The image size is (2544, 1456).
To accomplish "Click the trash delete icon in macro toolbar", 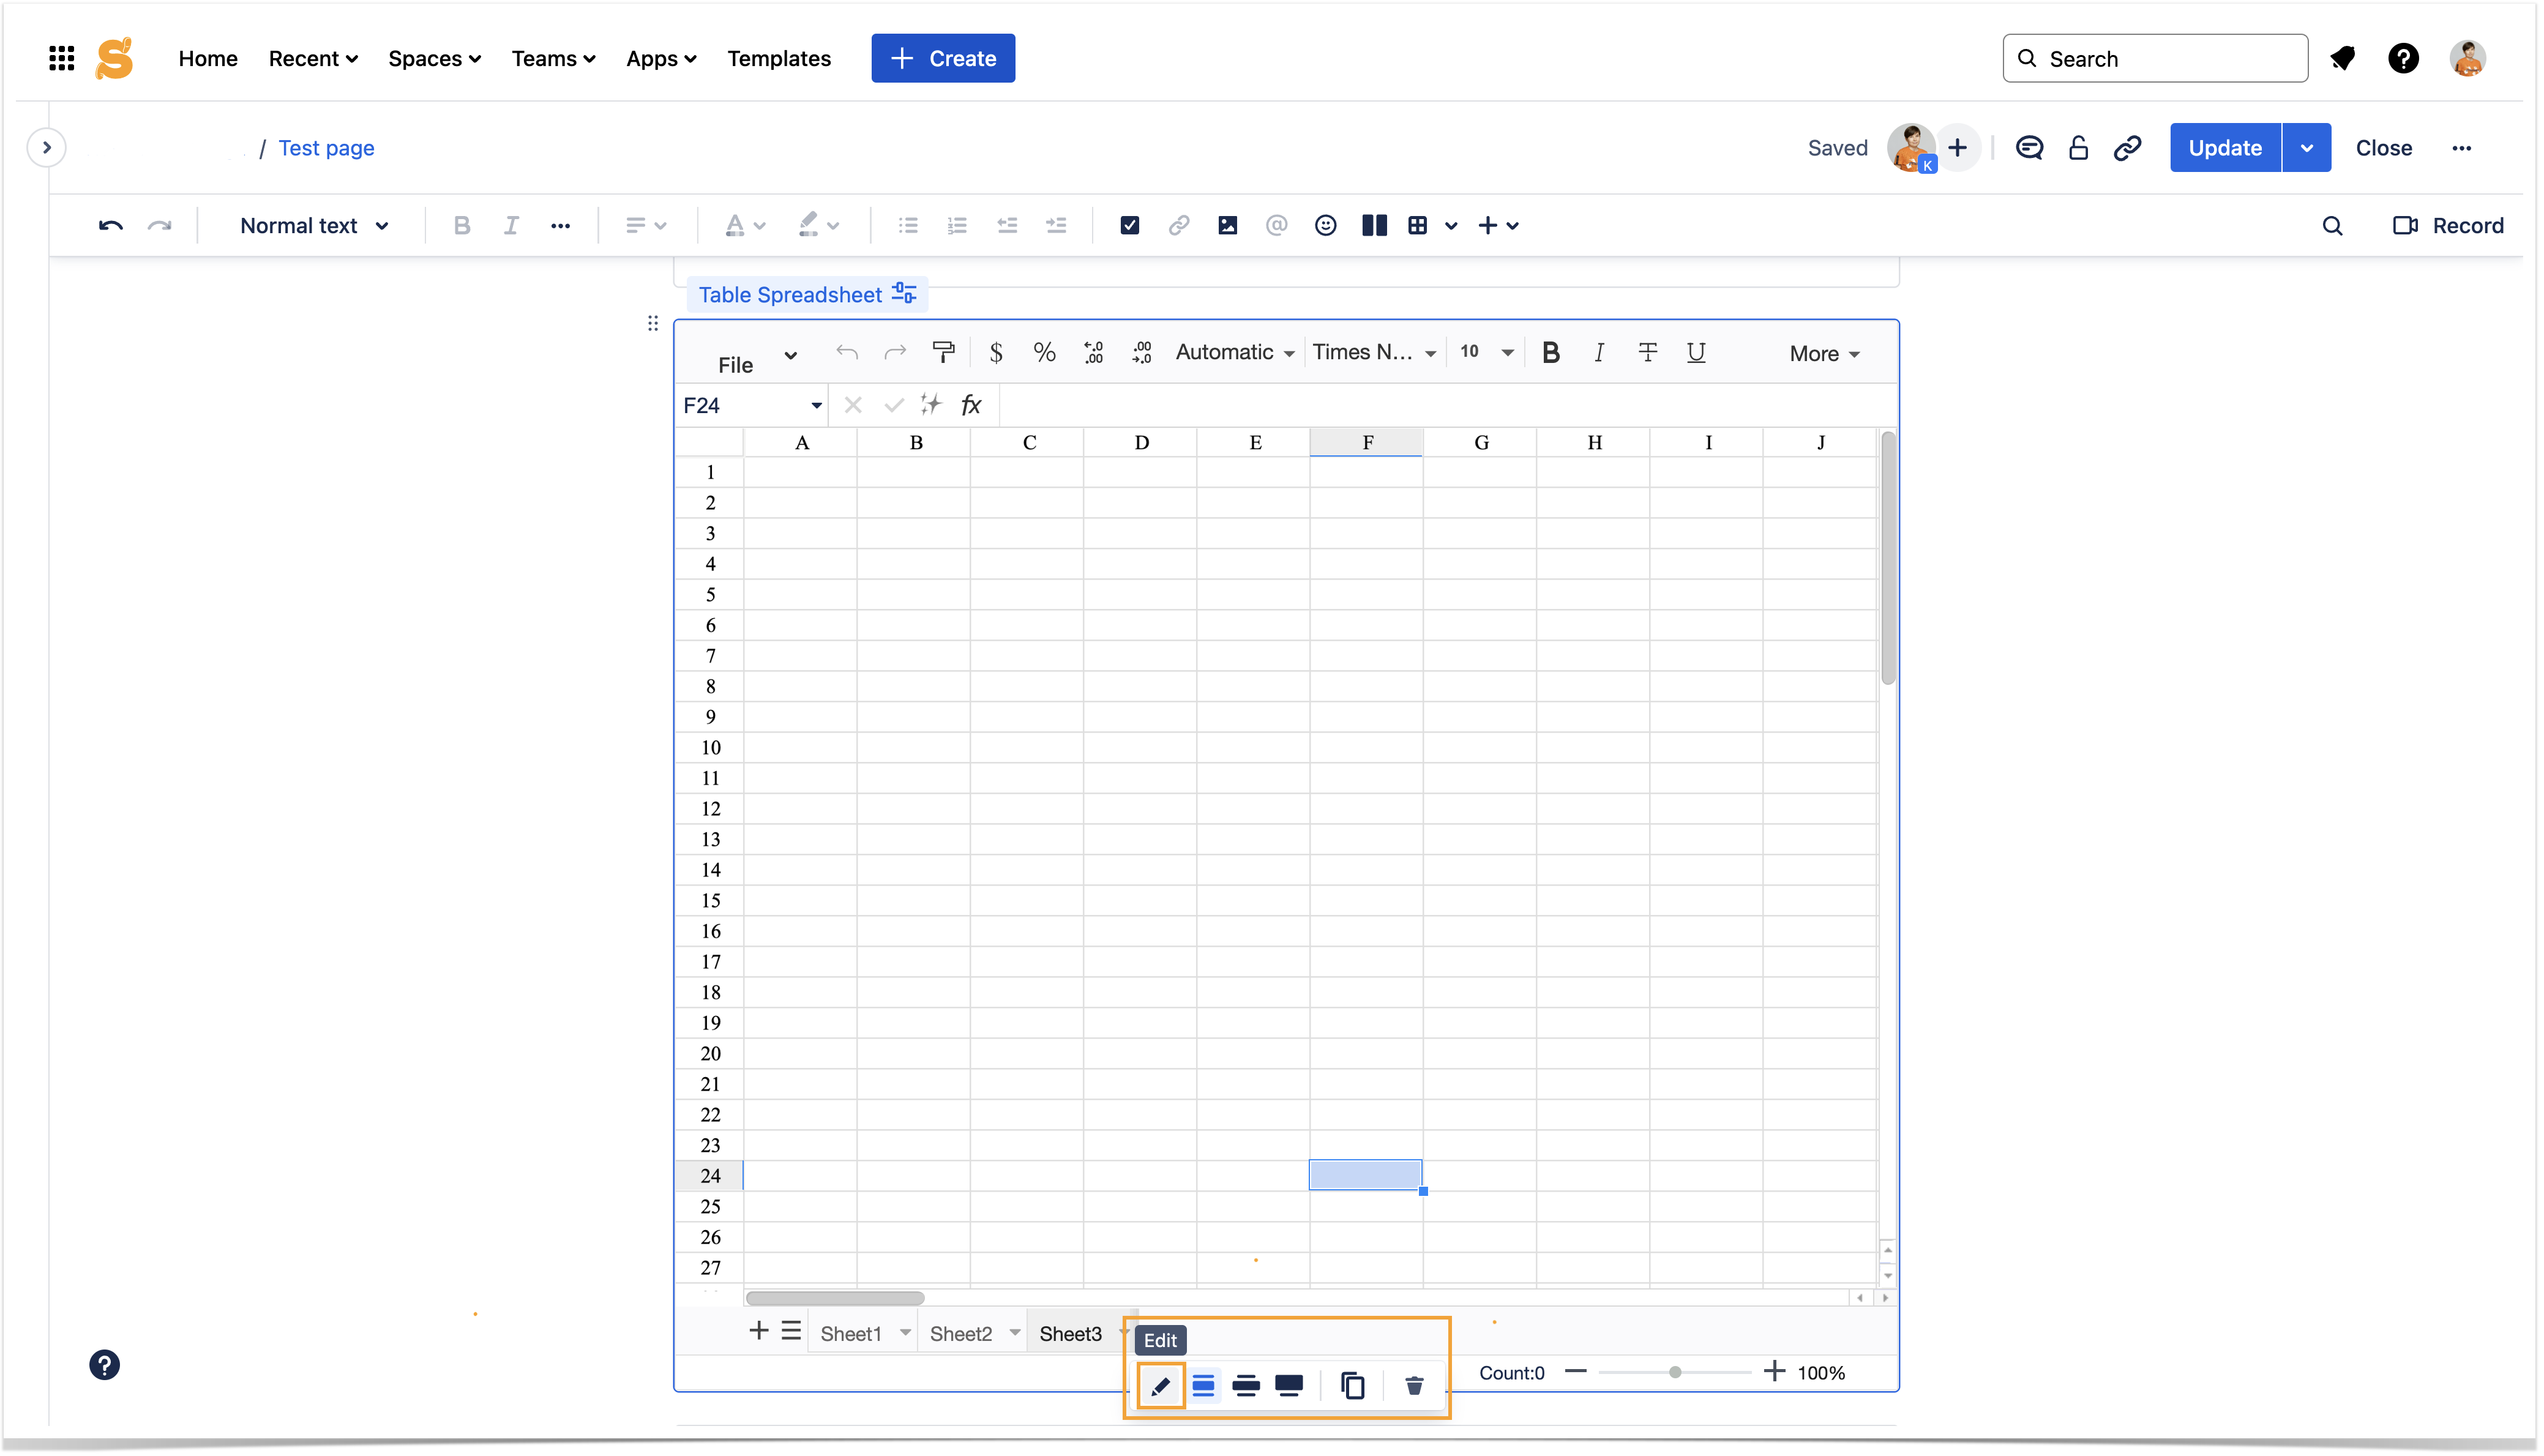I will tap(1413, 1386).
